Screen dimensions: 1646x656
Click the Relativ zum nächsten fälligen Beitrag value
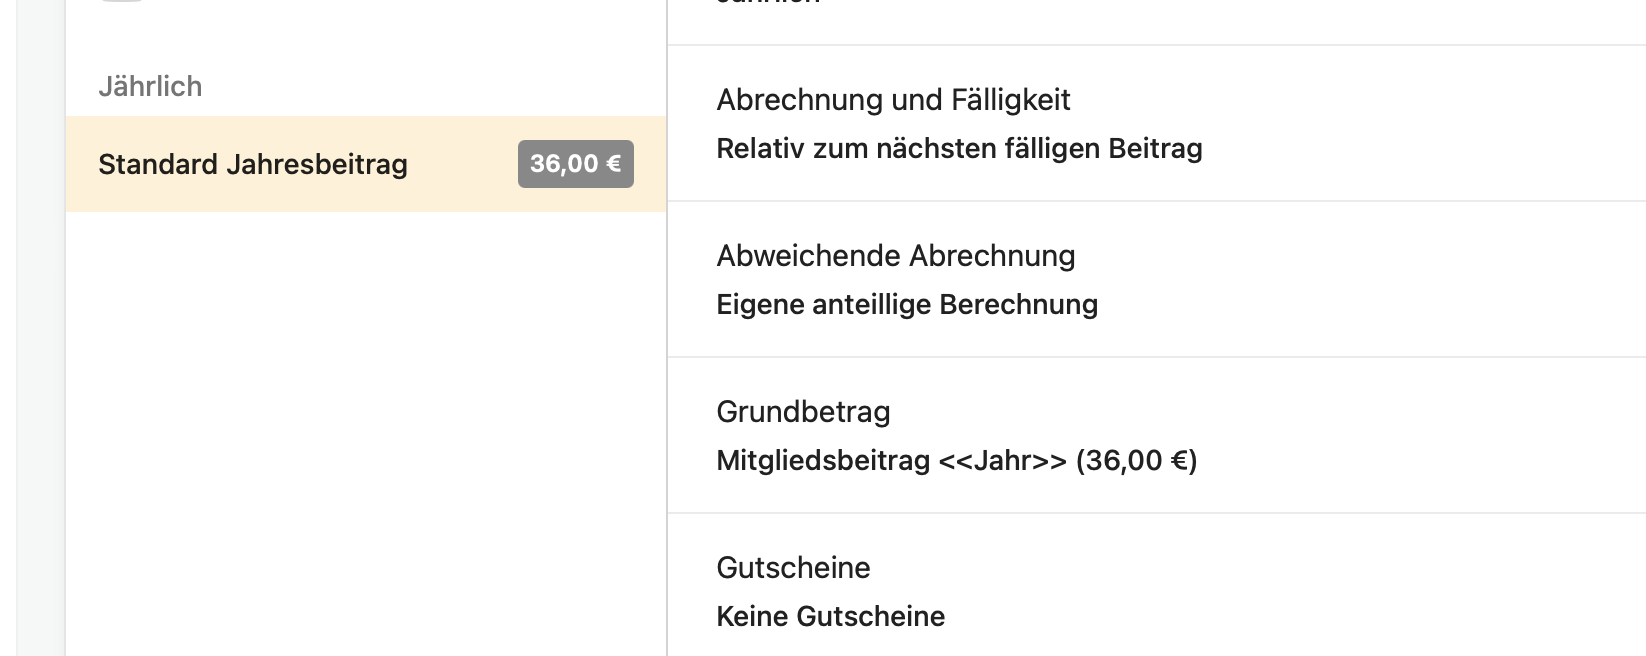[958, 148]
